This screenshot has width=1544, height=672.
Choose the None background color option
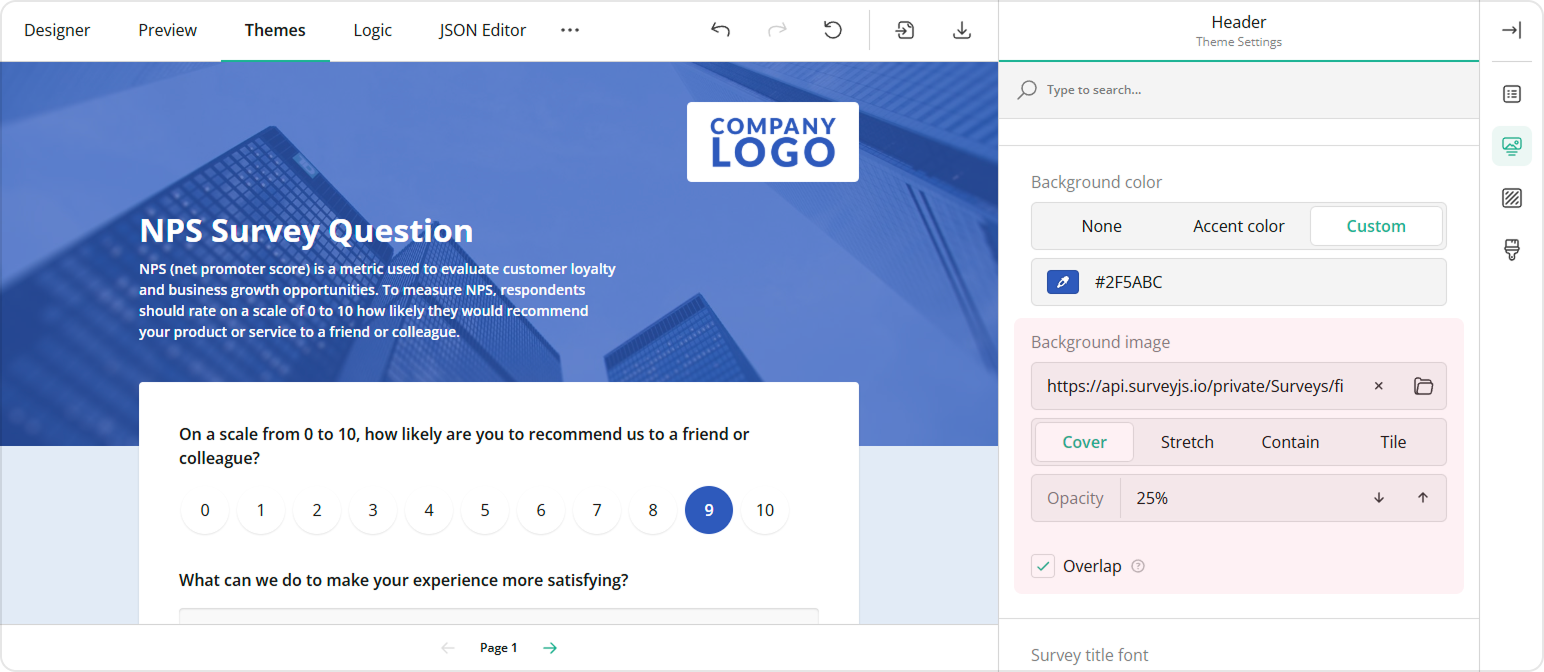pyautogui.click(x=1101, y=226)
